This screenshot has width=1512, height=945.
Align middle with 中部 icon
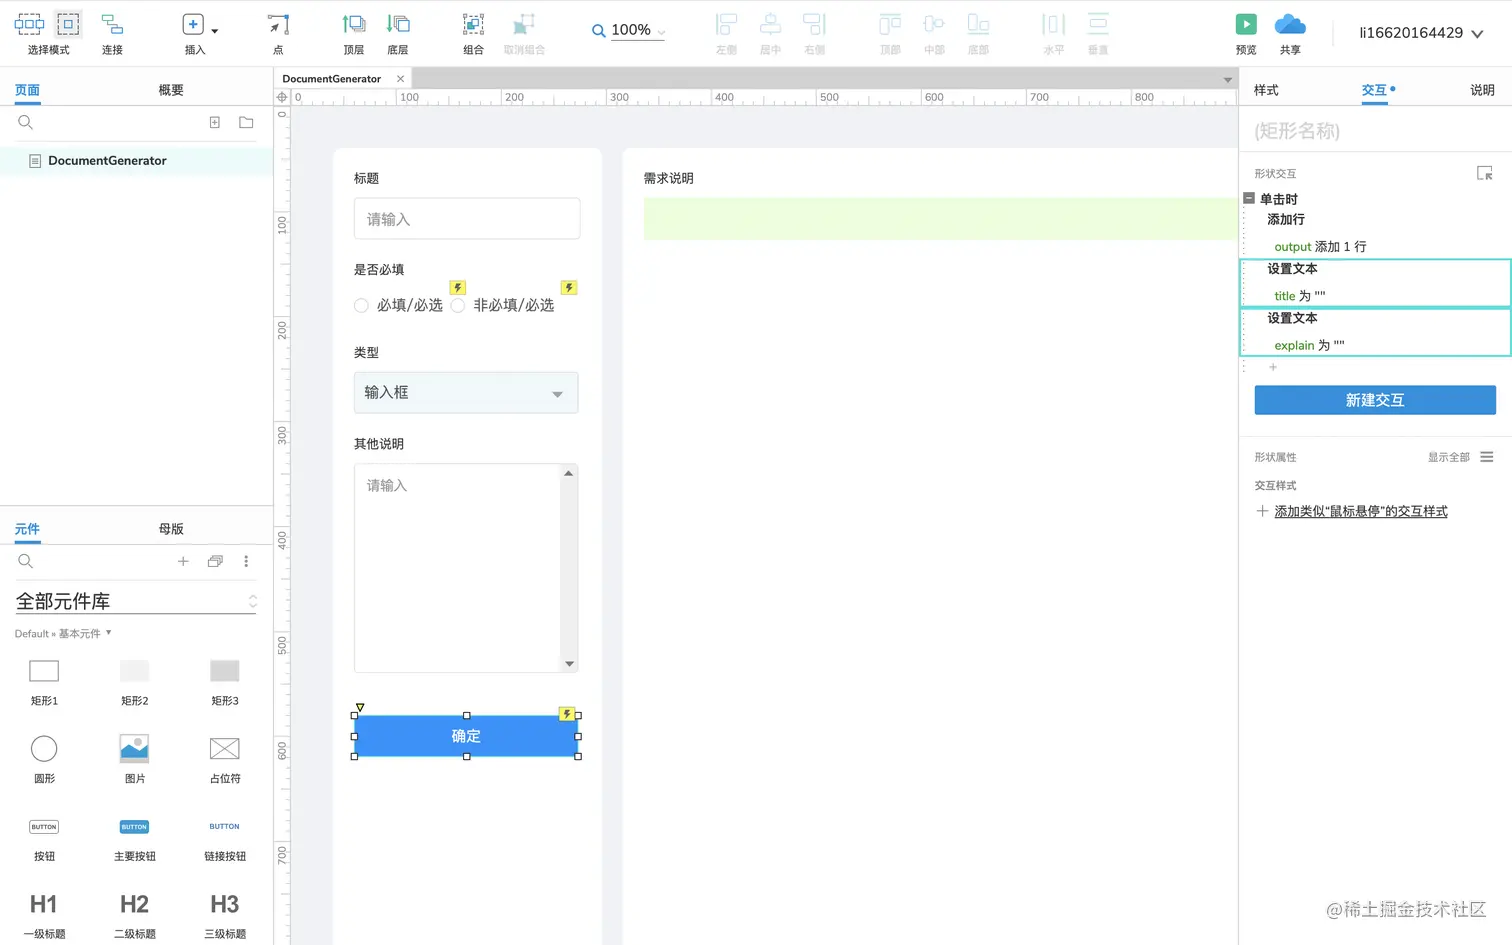934,24
